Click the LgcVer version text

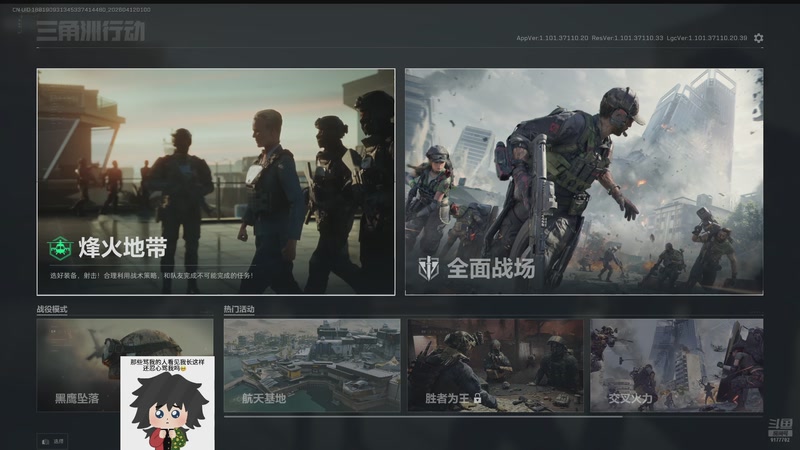pyautogui.click(x=707, y=38)
